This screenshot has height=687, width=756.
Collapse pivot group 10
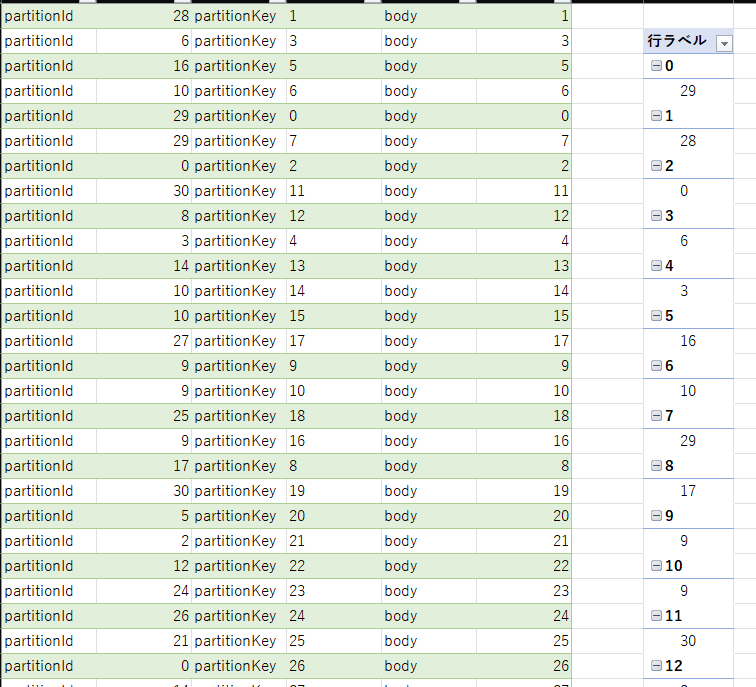(656, 566)
